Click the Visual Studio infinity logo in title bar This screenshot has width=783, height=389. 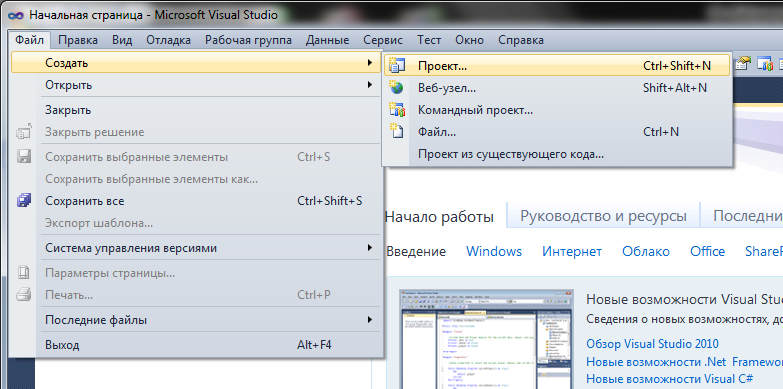point(17,14)
